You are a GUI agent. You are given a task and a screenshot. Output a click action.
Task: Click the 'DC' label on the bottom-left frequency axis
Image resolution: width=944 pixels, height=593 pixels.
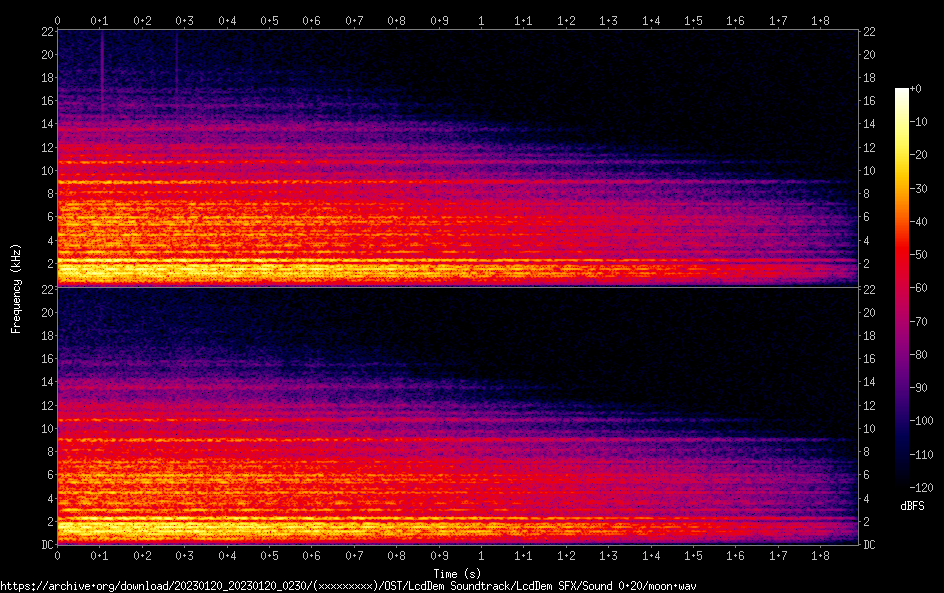tap(45, 545)
